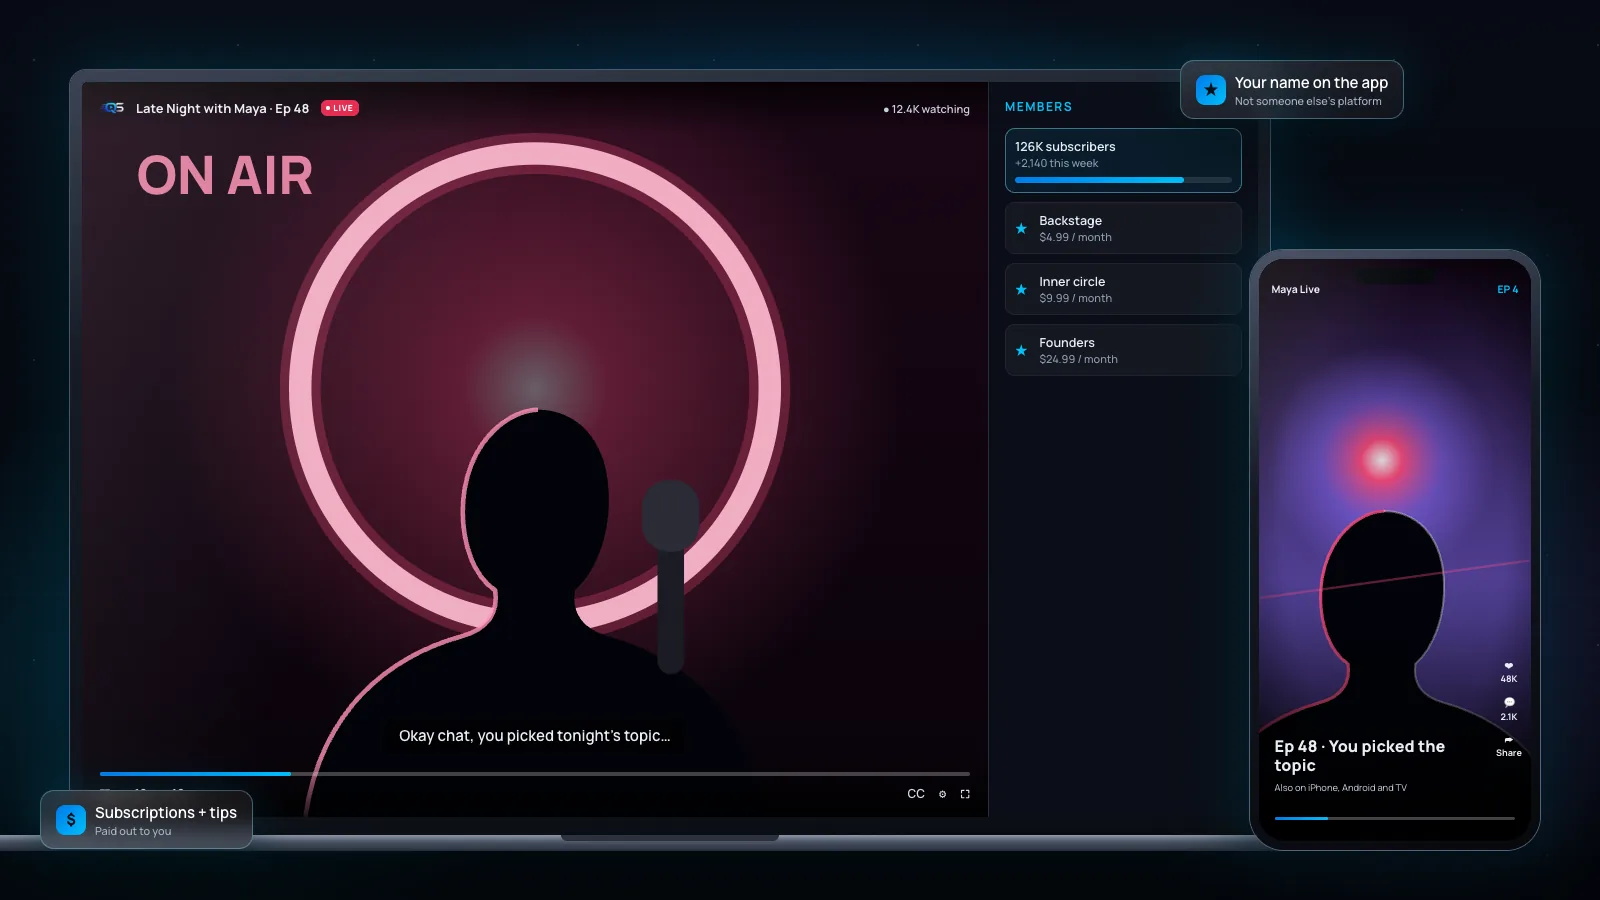Click the video player progress bar
This screenshot has height=900, width=1600.
[x=535, y=773]
